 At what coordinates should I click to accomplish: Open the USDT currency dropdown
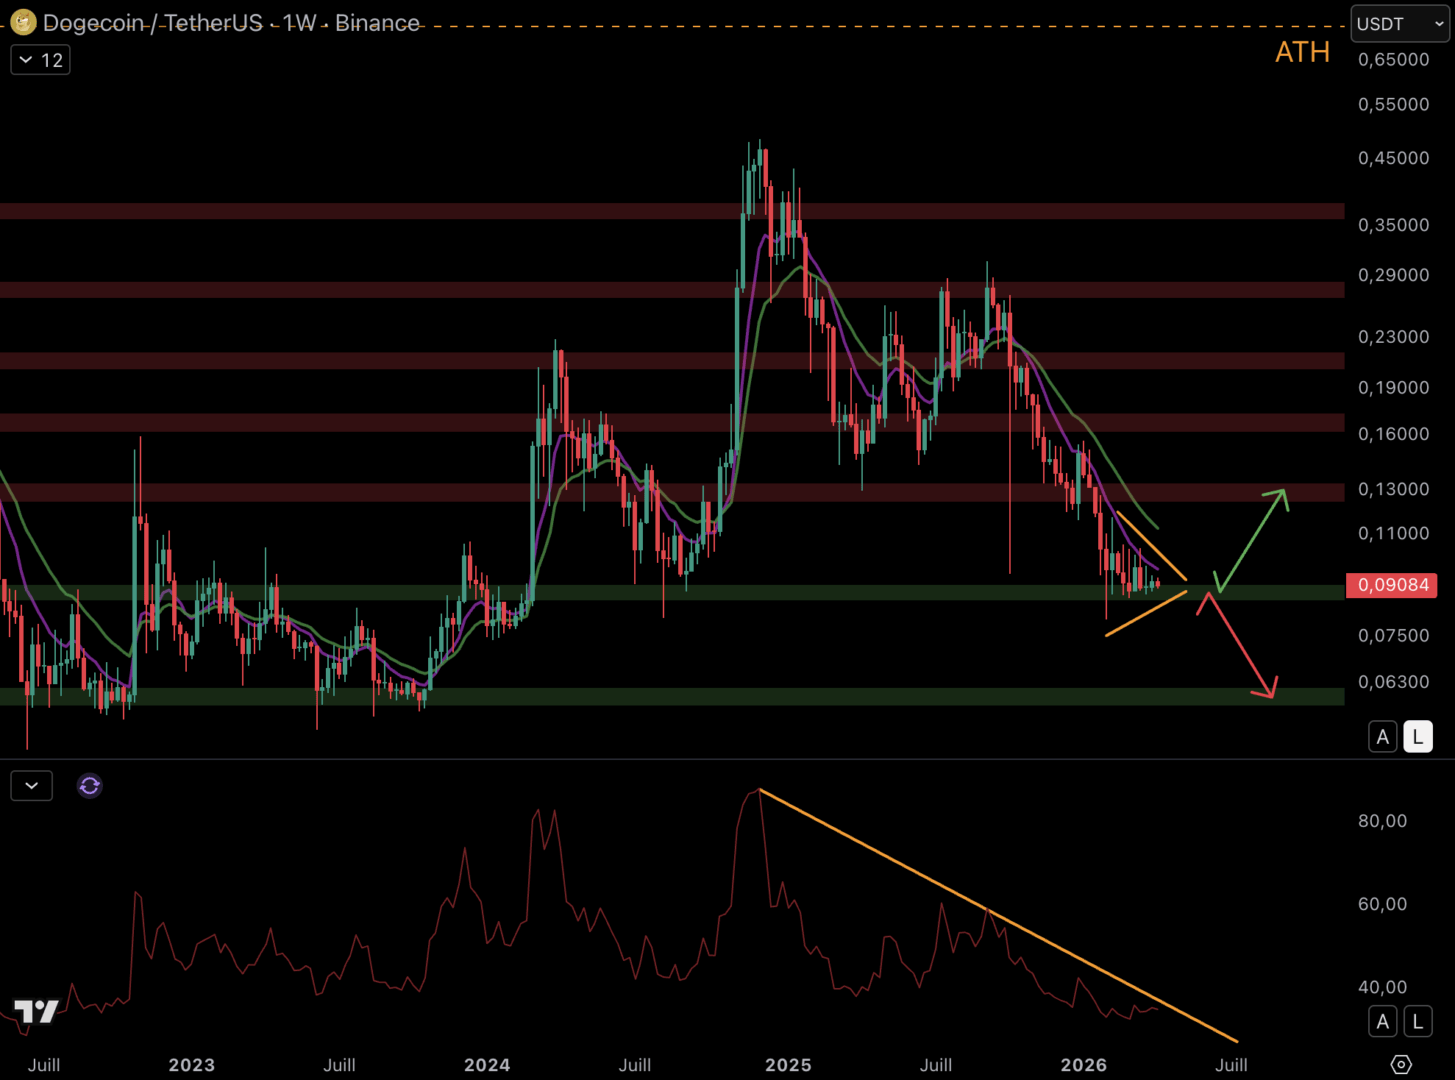click(x=1400, y=24)
